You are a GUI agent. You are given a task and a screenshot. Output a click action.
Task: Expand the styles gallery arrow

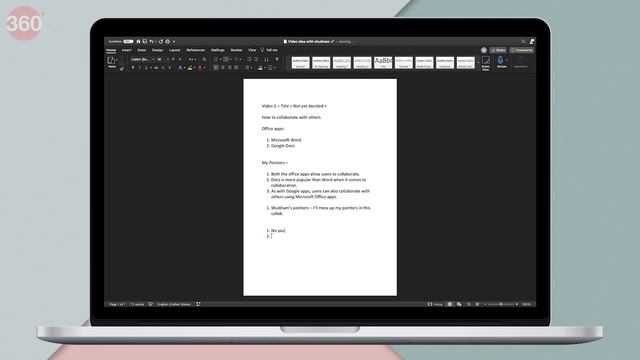(478, 63)
